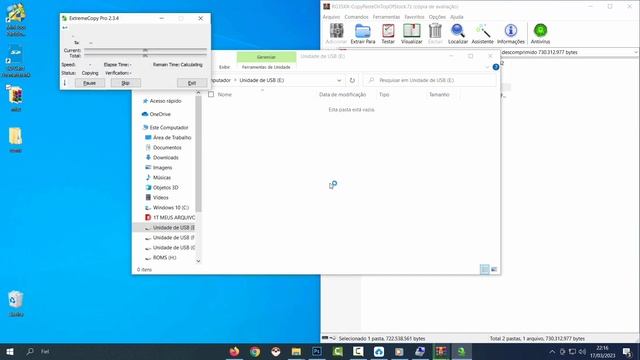The width and height of the screenshot is (640, 360).
Task: Open the WinRAR path dropdown arrow
Action: pos(636,52)
